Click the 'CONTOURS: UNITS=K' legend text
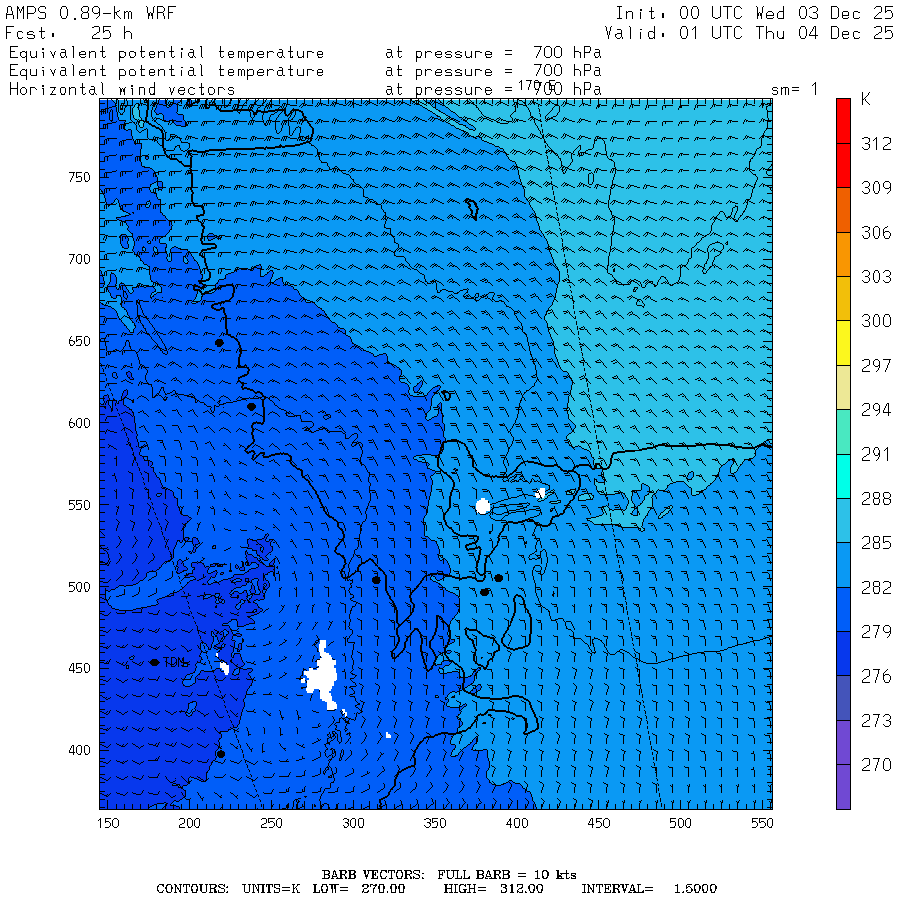 [228, 889]
